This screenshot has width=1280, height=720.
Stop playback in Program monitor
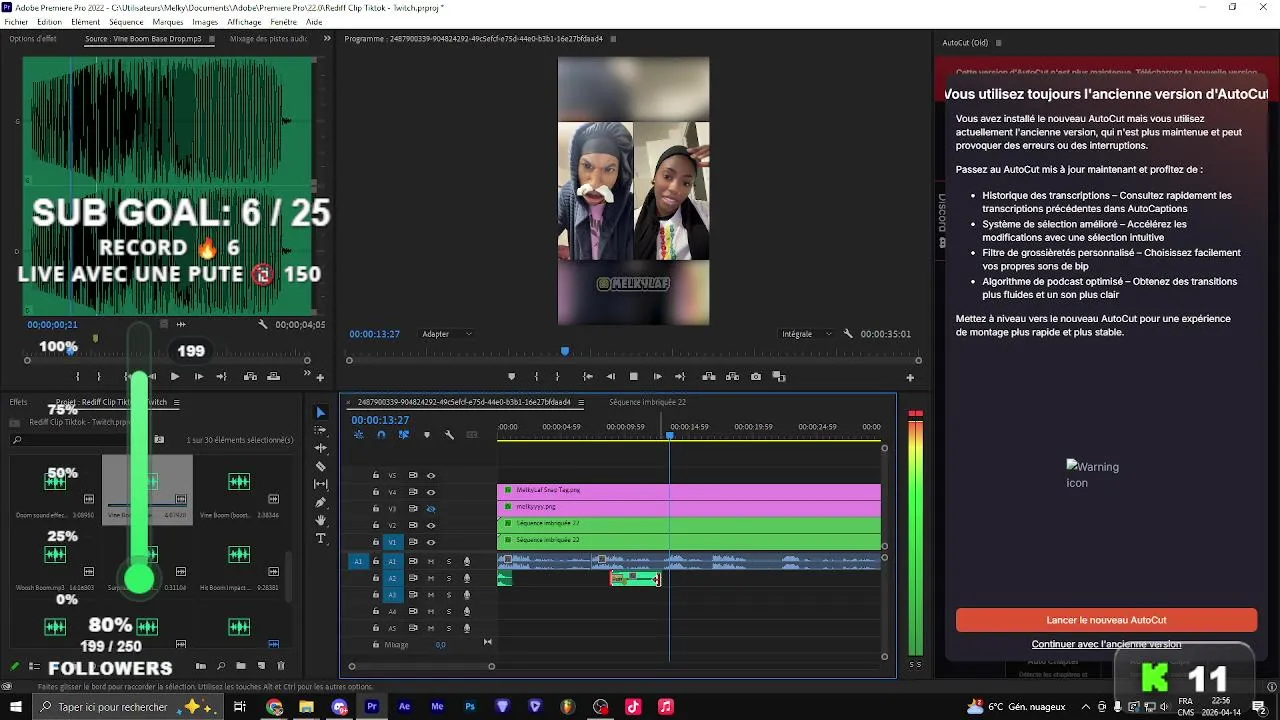pyautogui.click(x=633, y=377)
